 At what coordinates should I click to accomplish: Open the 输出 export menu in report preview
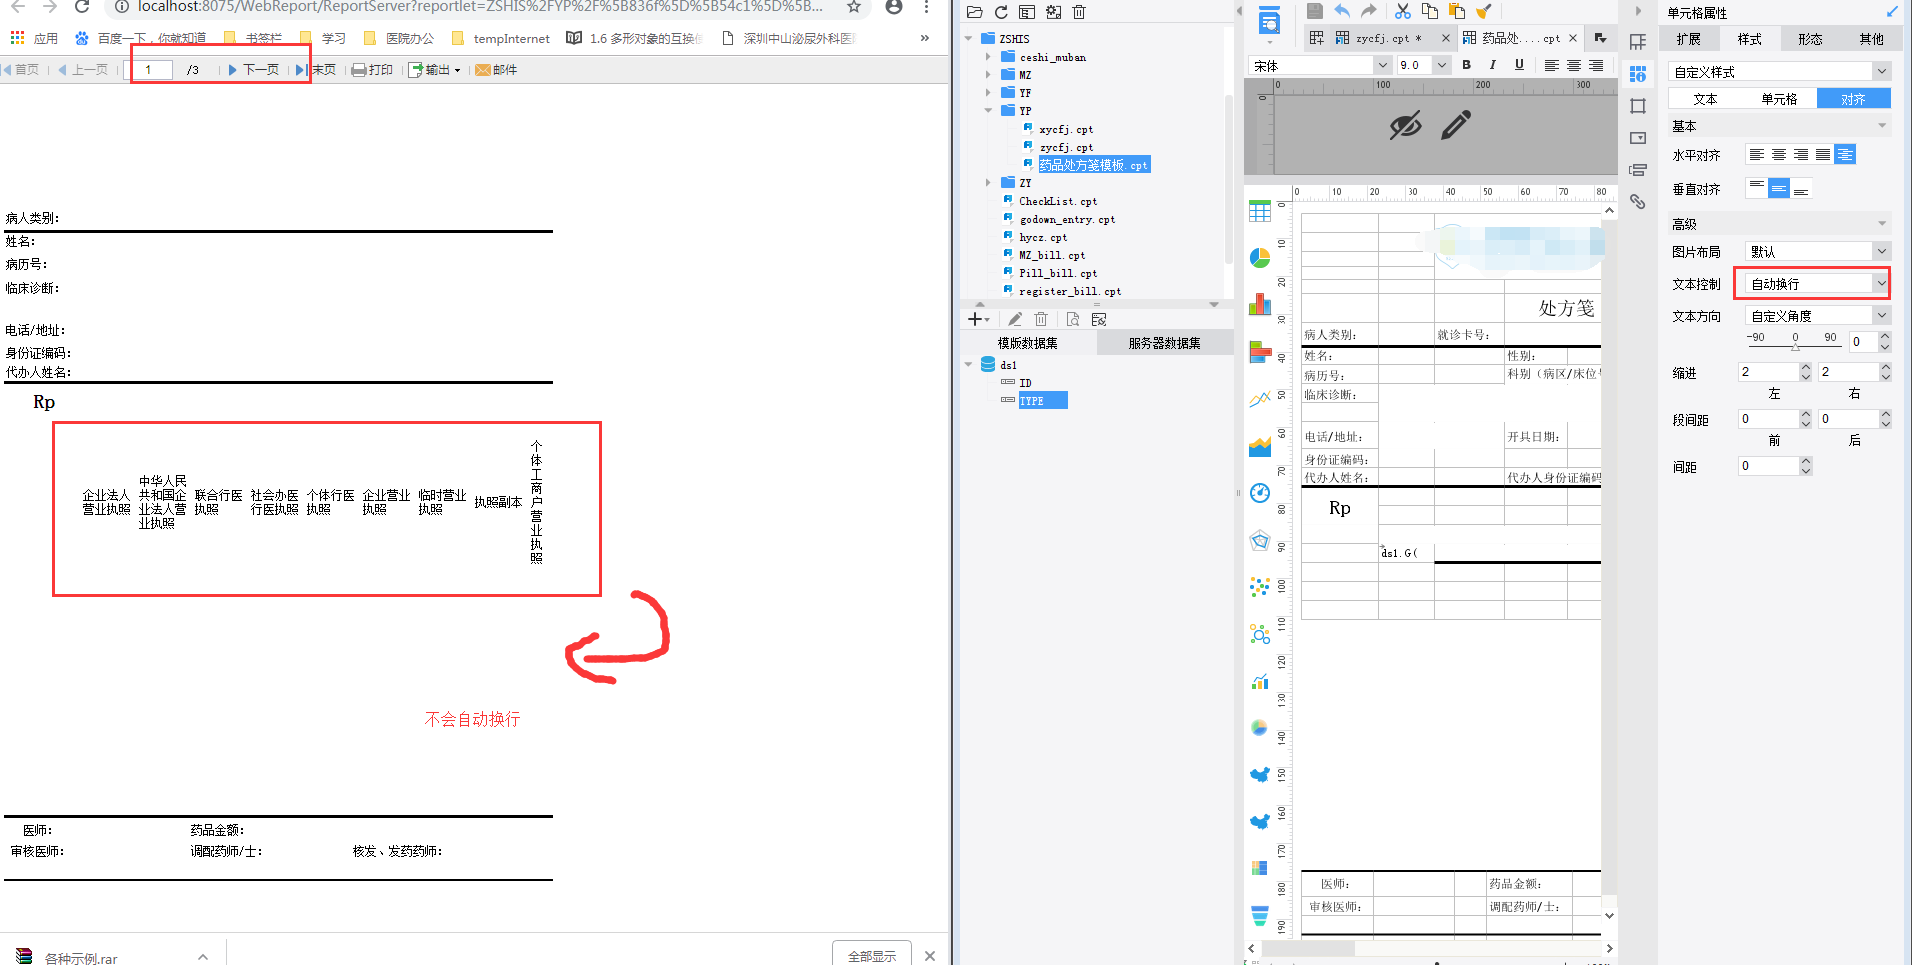point(435,70)
